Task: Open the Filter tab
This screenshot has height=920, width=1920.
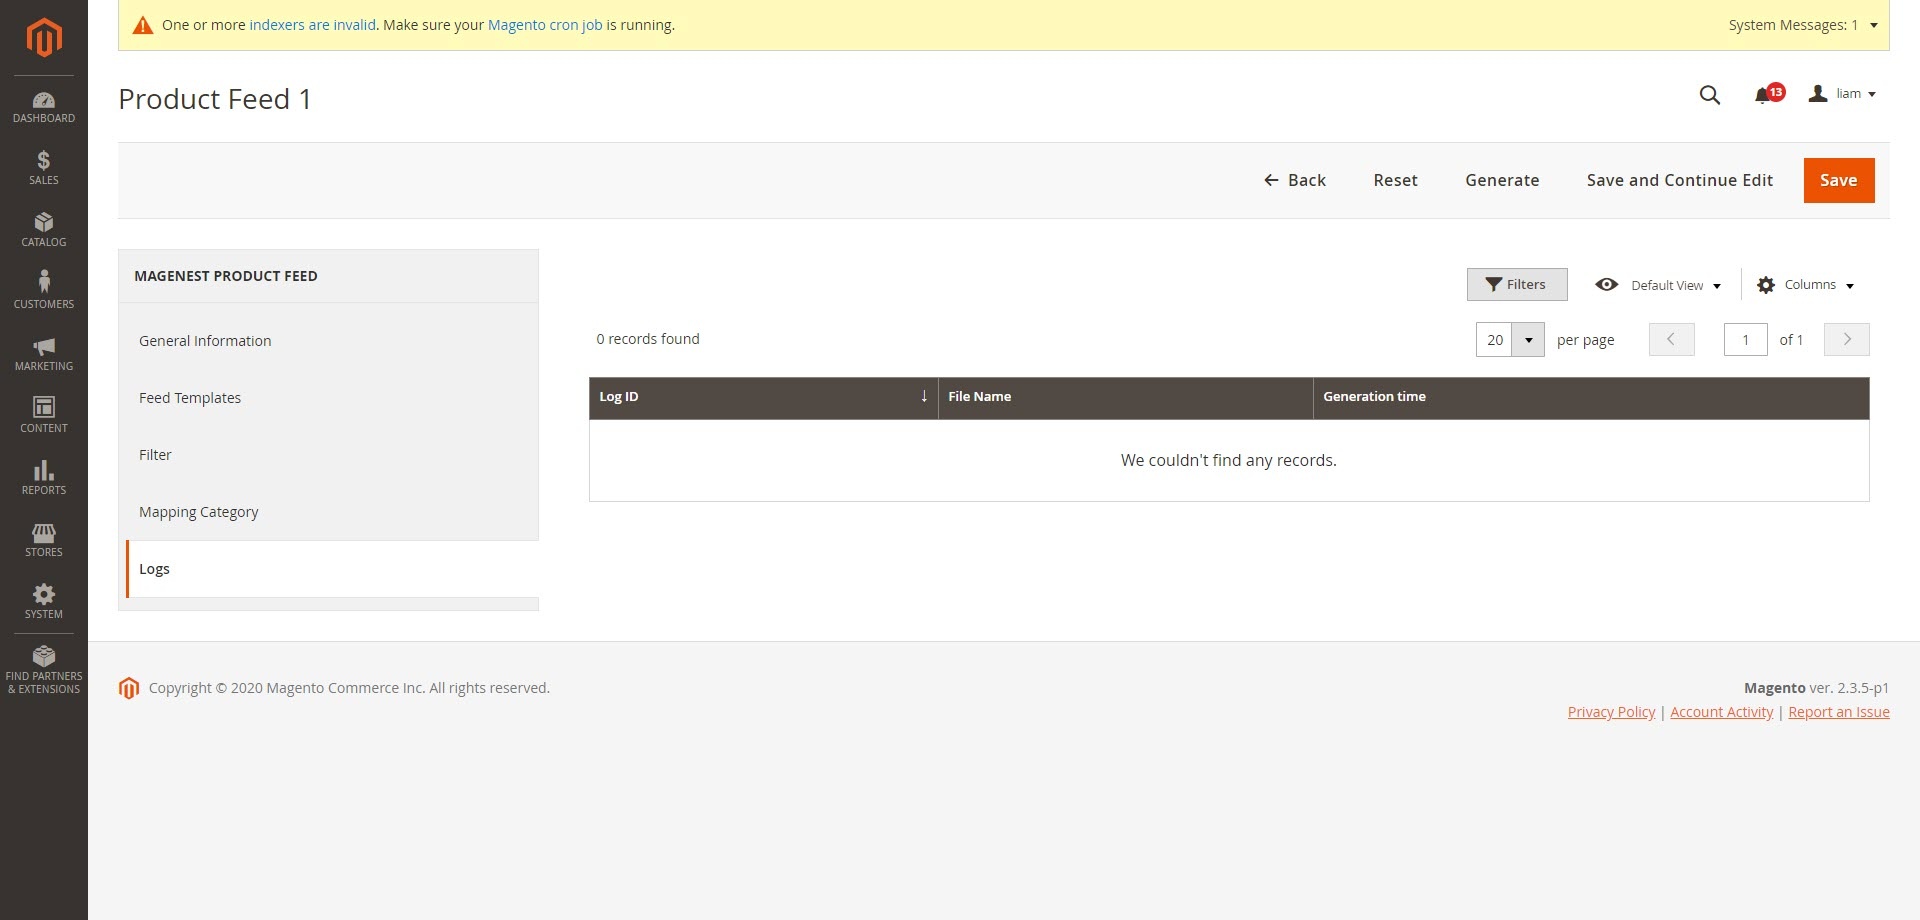Action: click(328, 455)
